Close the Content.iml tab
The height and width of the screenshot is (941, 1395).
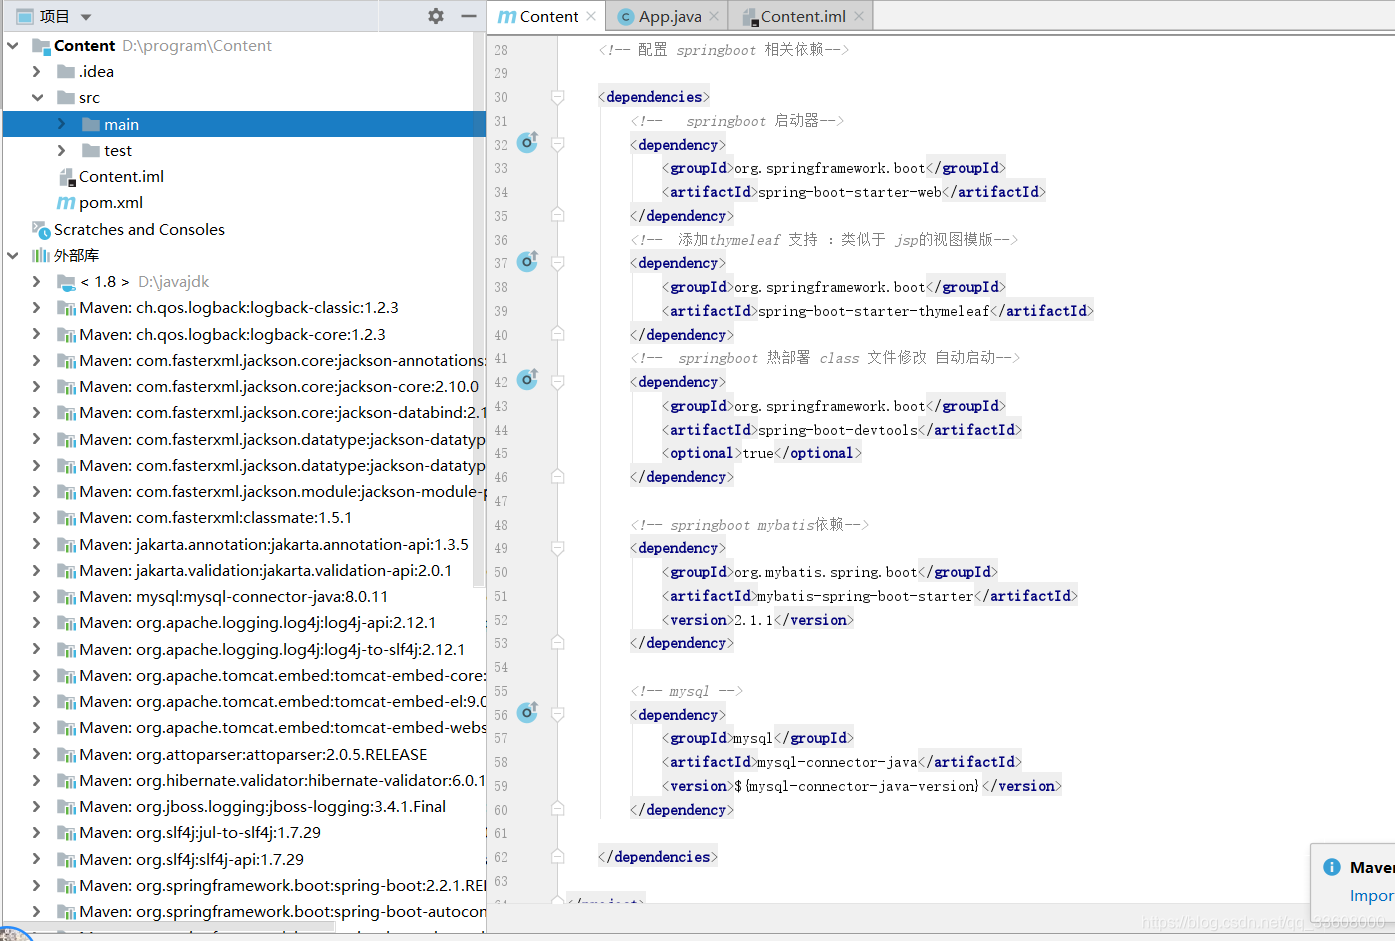pos(859,16)
